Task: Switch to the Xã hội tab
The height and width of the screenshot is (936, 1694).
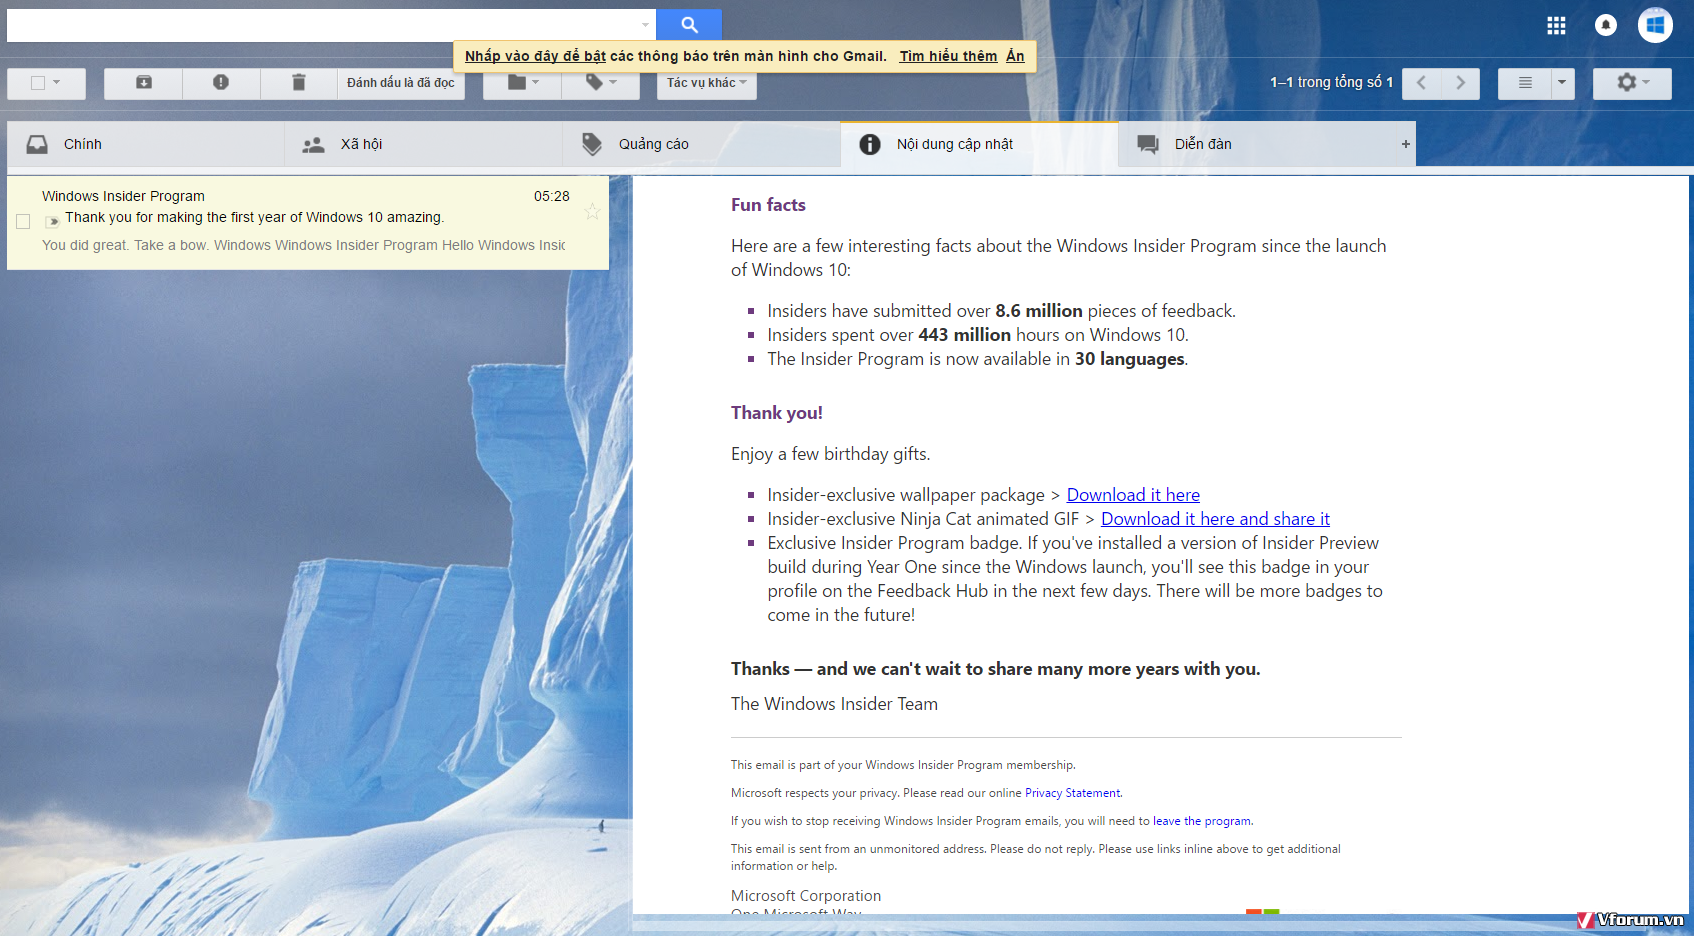Action: tap(424, 144)
